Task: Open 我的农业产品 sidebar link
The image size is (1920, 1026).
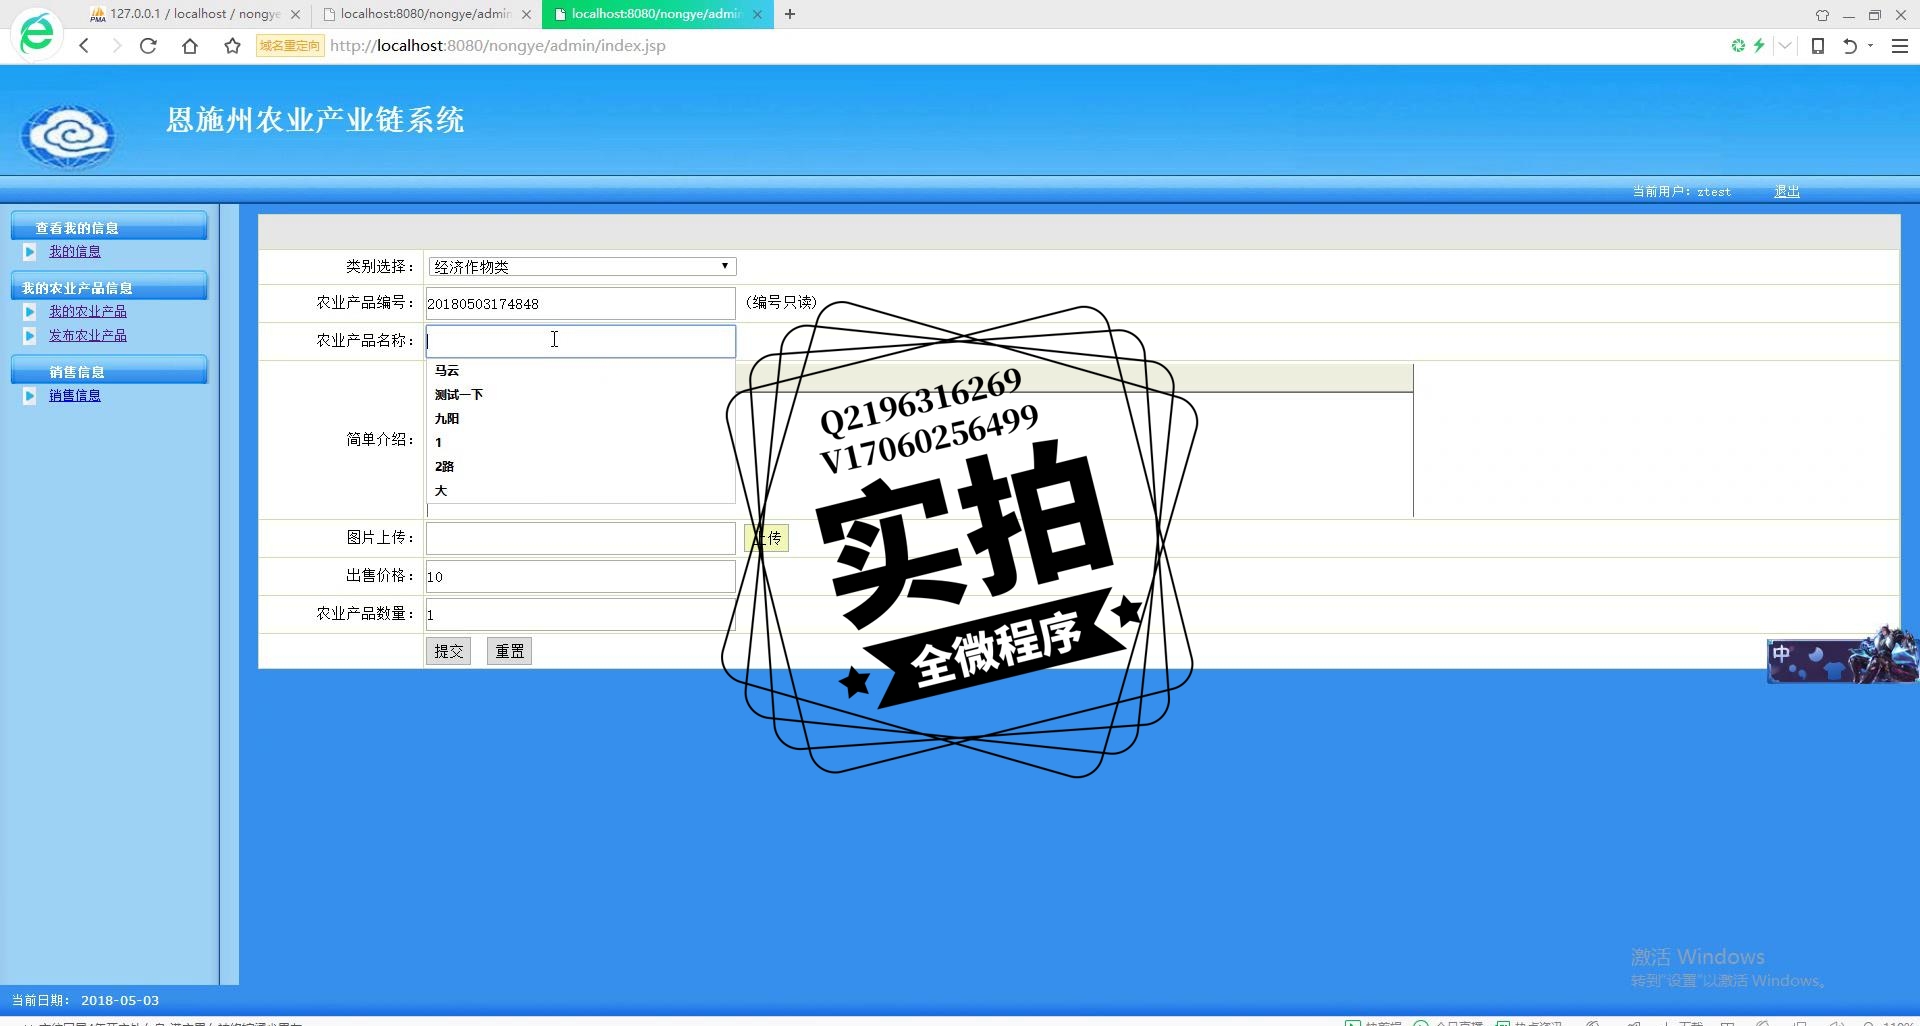Action: coord(88,312)
